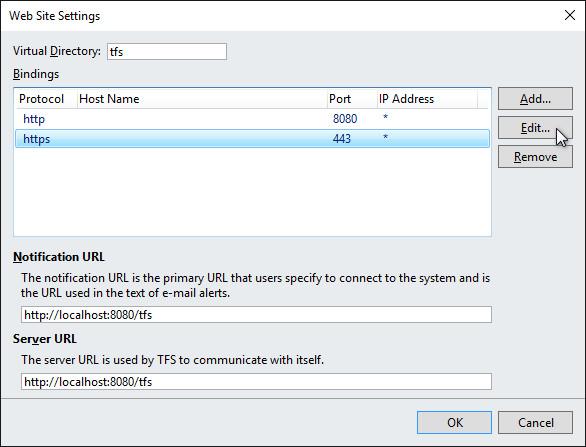Viewport: 586px width, 447px height.
Task: Open the Add binding dialog
Action: (x=535, y=99)
